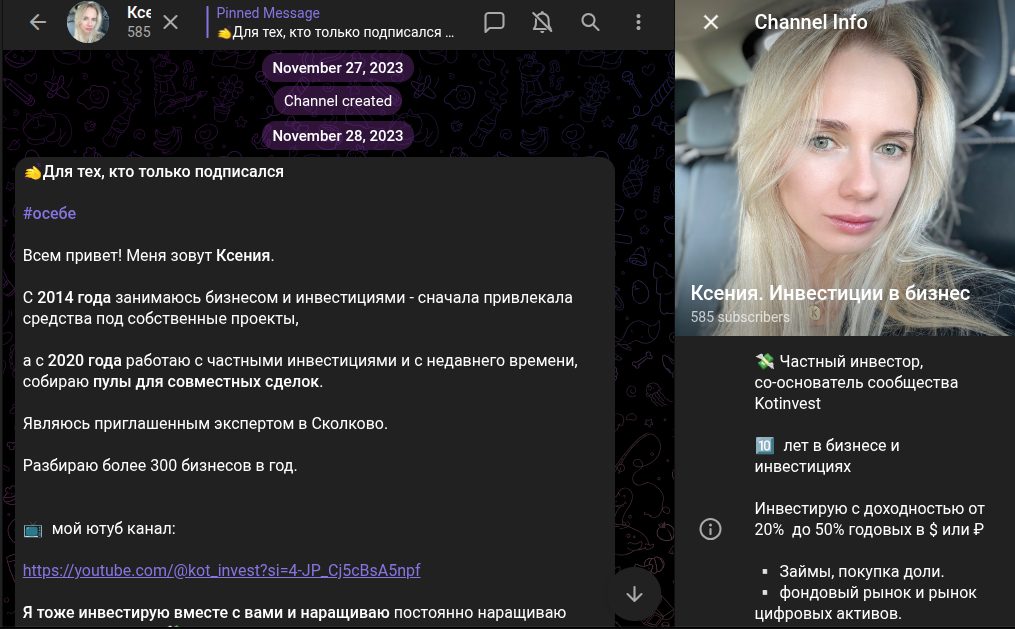
Task: Click the Kotinvest text in description
Action: (787, 403)
